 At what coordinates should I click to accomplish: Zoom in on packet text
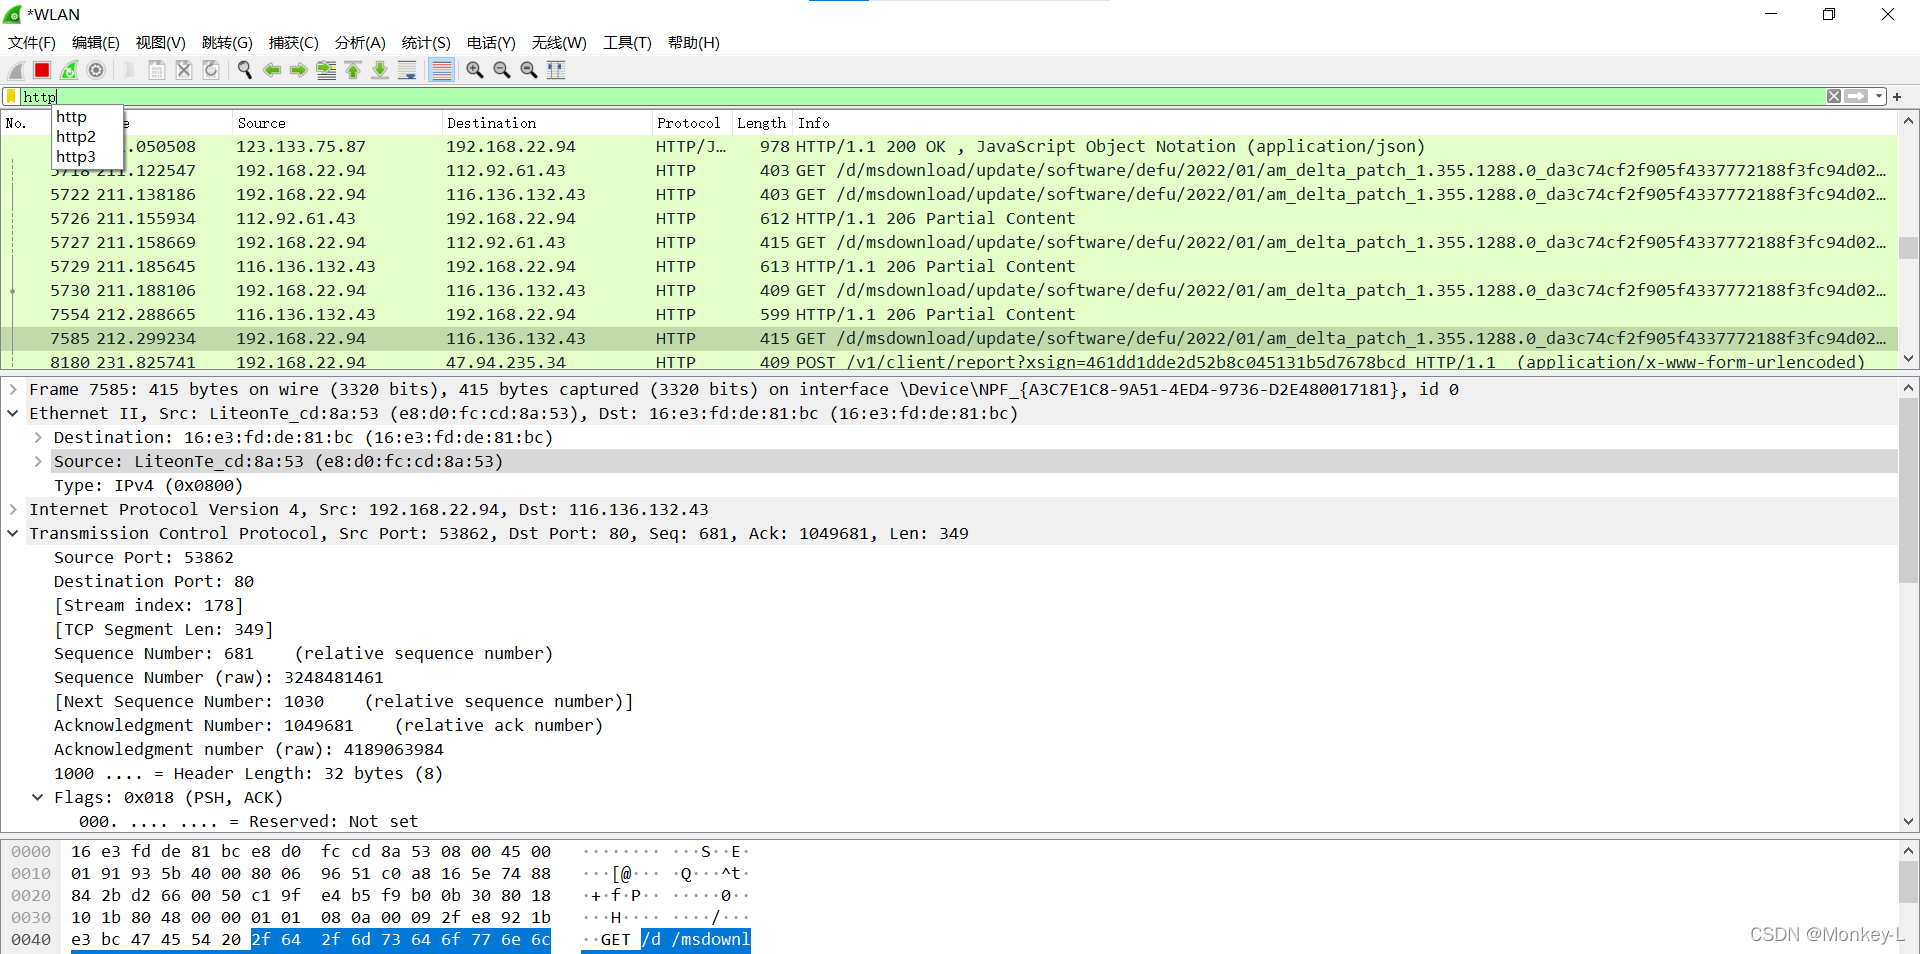(475, 70)
